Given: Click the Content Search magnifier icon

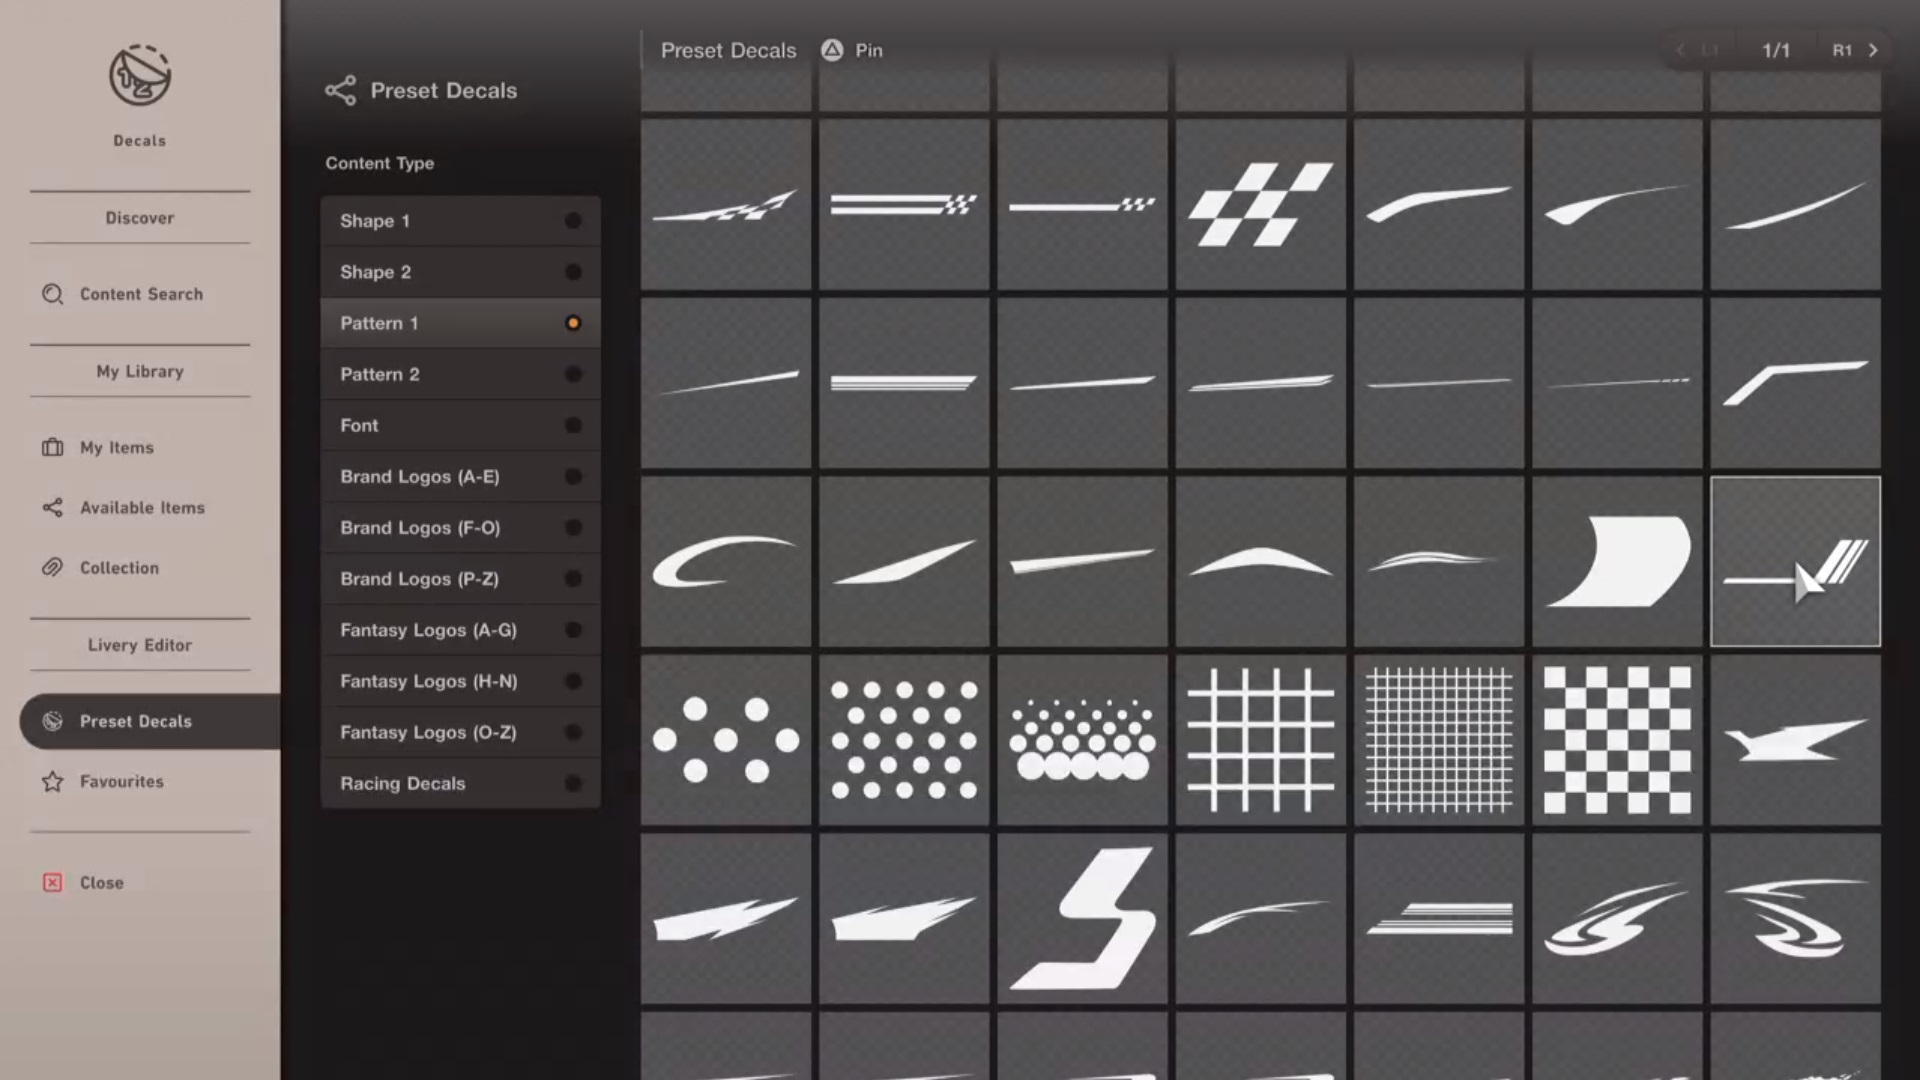Looking at the screenshot, I should coord(50,294).
